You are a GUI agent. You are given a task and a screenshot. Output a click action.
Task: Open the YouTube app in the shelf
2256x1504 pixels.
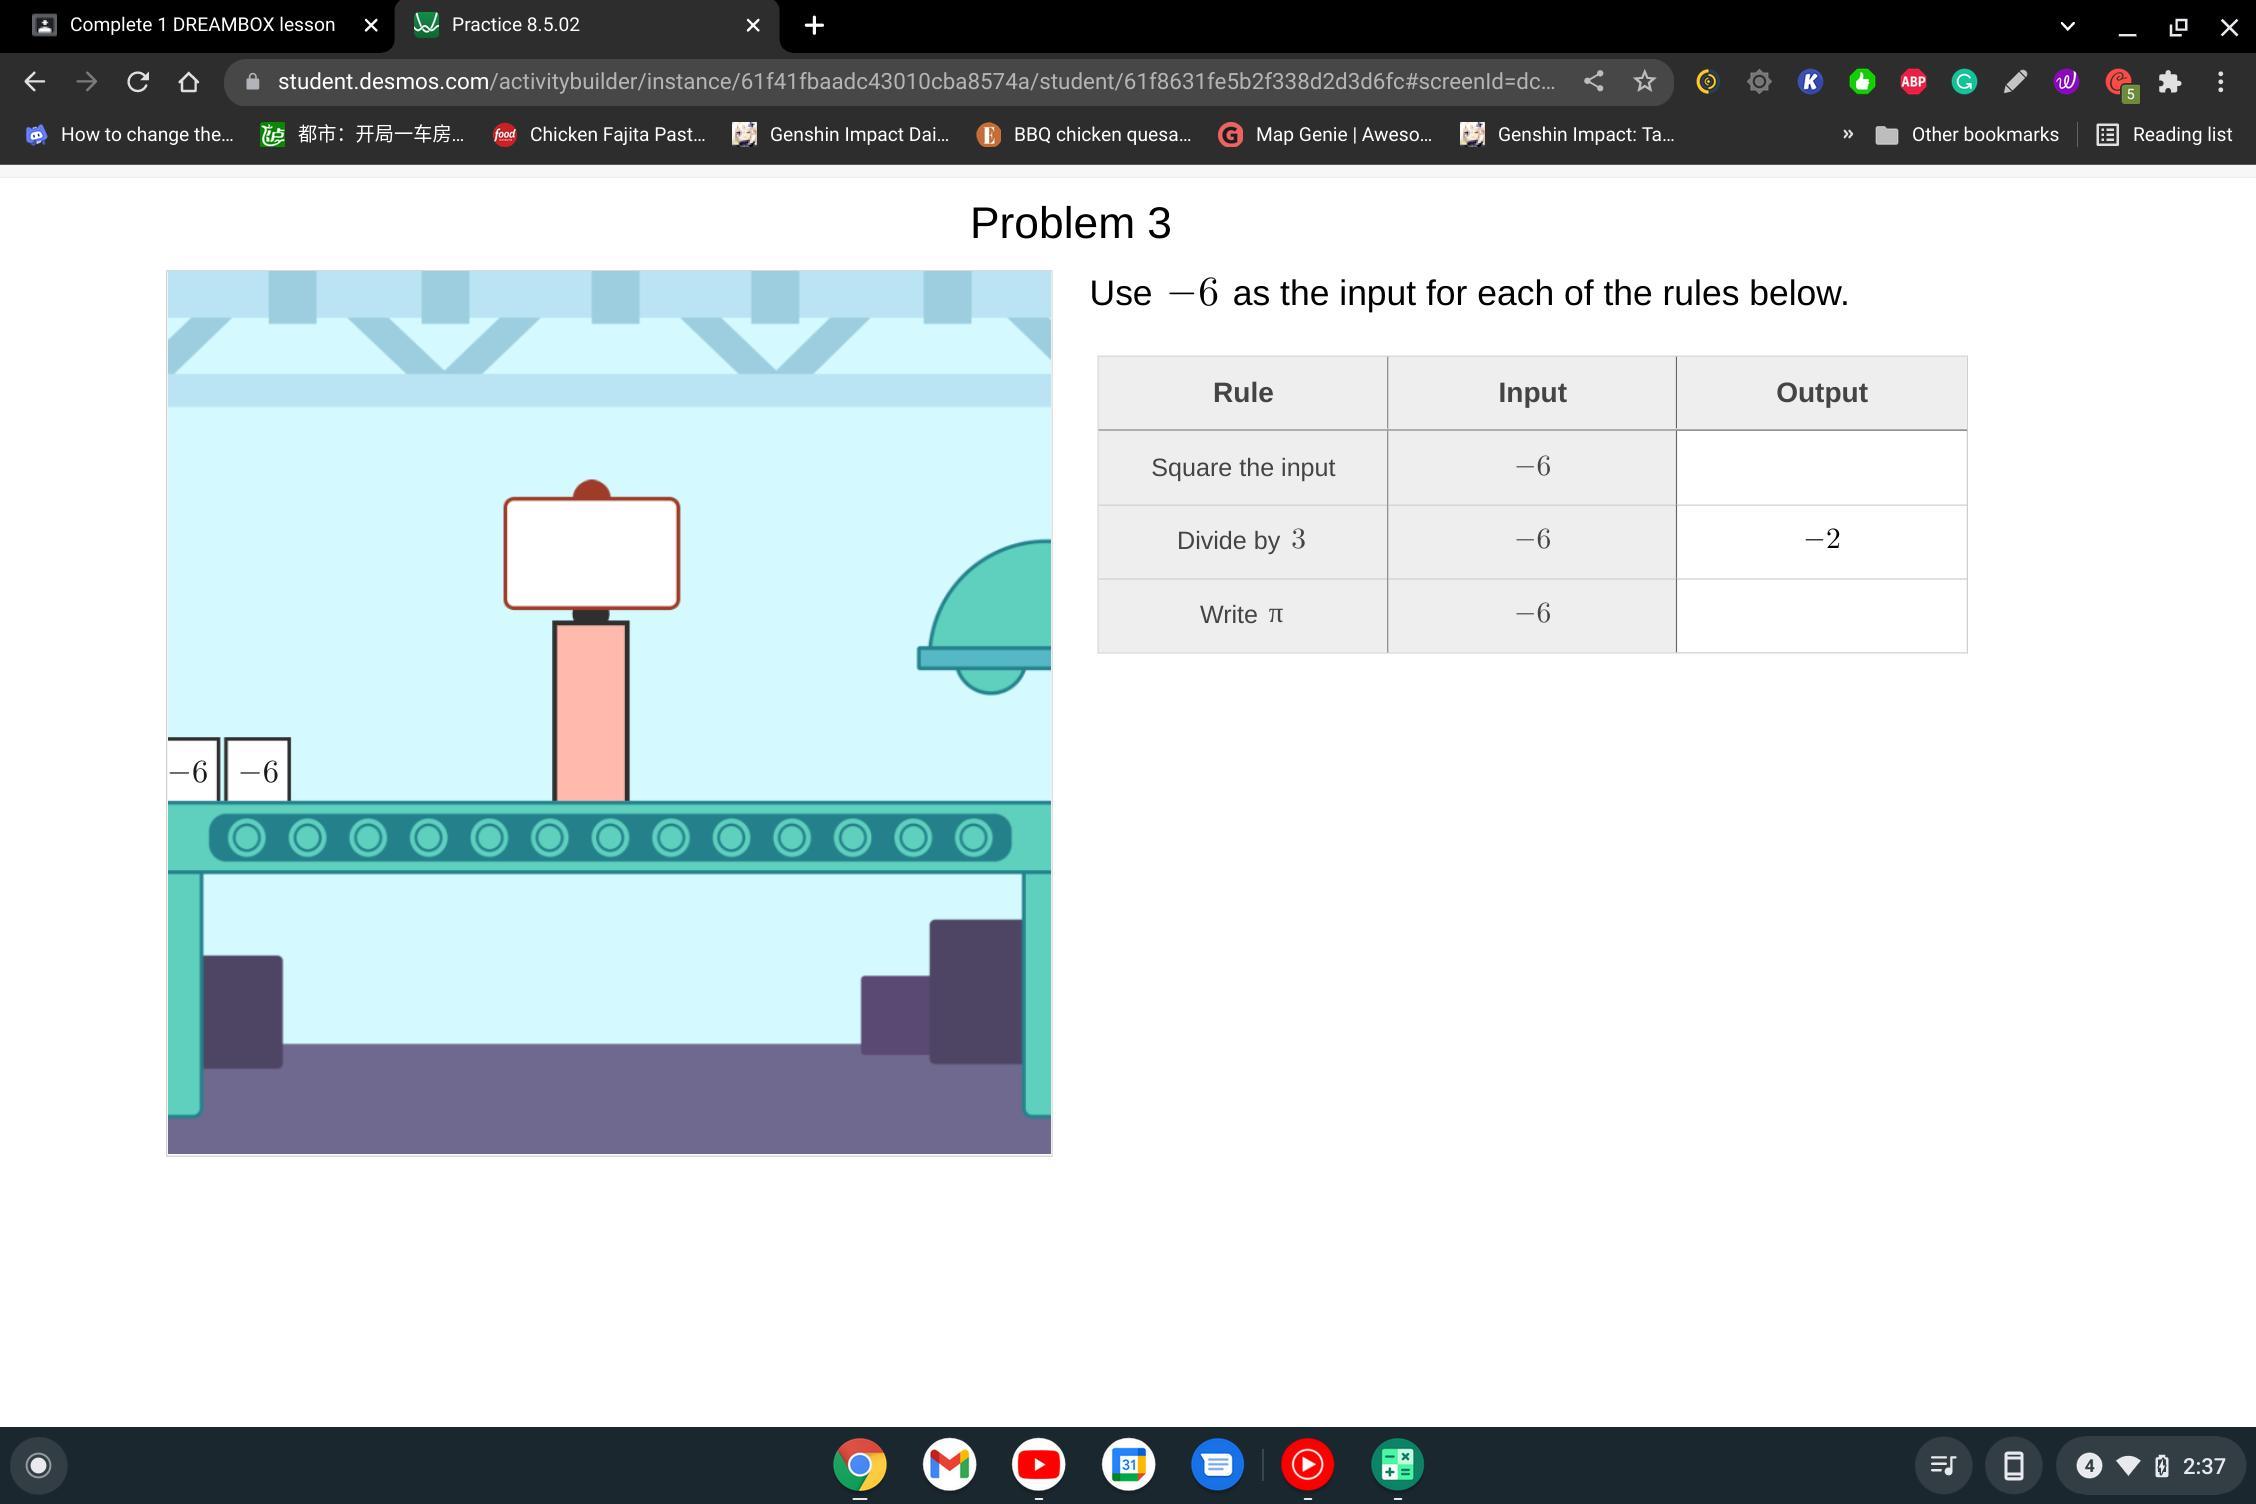coord(1038,1465)
